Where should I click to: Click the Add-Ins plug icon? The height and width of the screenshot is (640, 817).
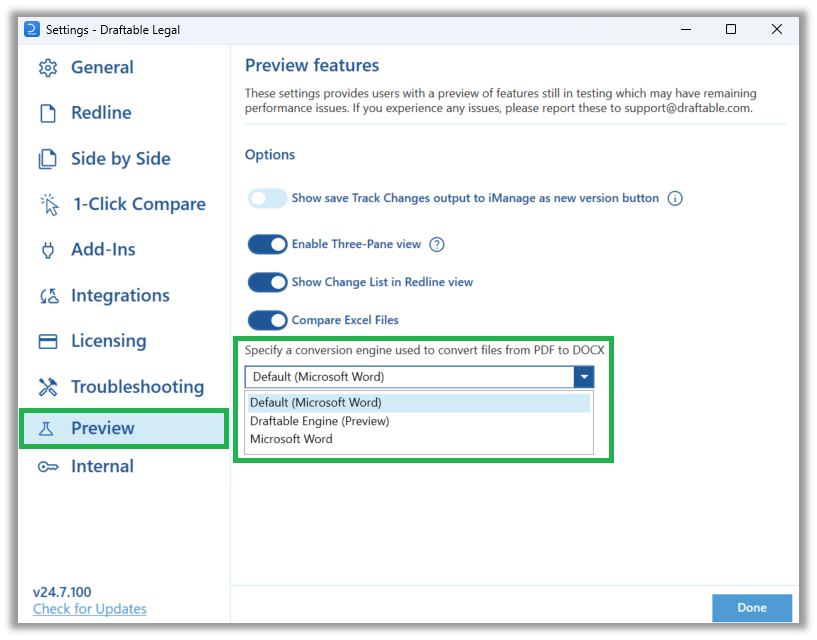[x=47, y=250]
